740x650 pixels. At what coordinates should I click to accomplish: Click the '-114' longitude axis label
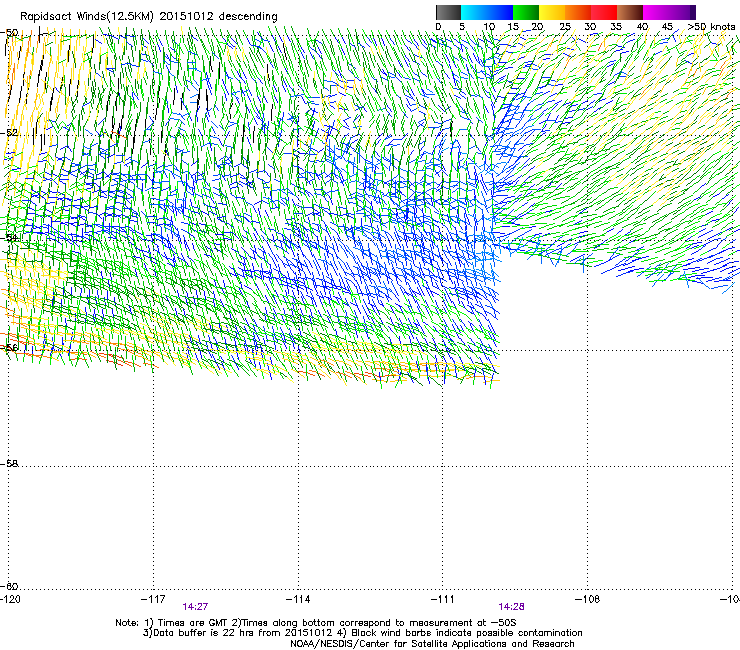pos(298,599)
